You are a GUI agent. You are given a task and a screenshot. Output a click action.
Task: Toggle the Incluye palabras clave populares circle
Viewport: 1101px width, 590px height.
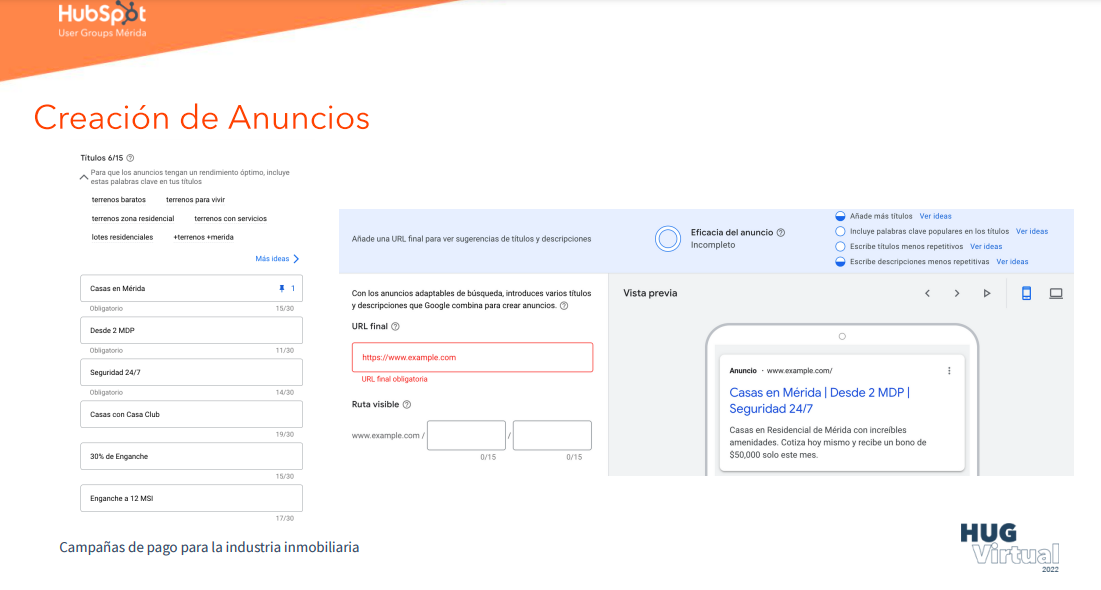tap(841, 231)
